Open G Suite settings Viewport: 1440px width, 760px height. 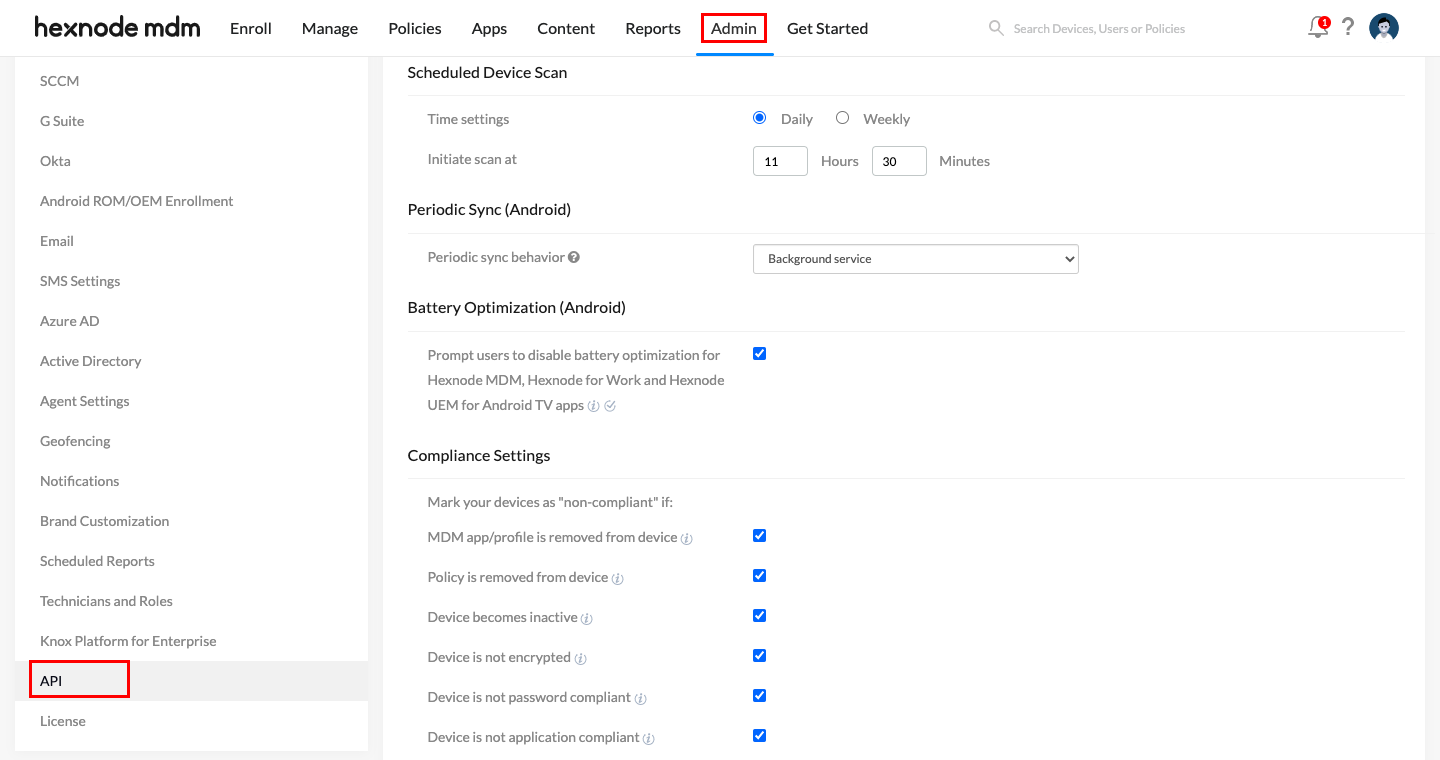[x=62, y=121]
